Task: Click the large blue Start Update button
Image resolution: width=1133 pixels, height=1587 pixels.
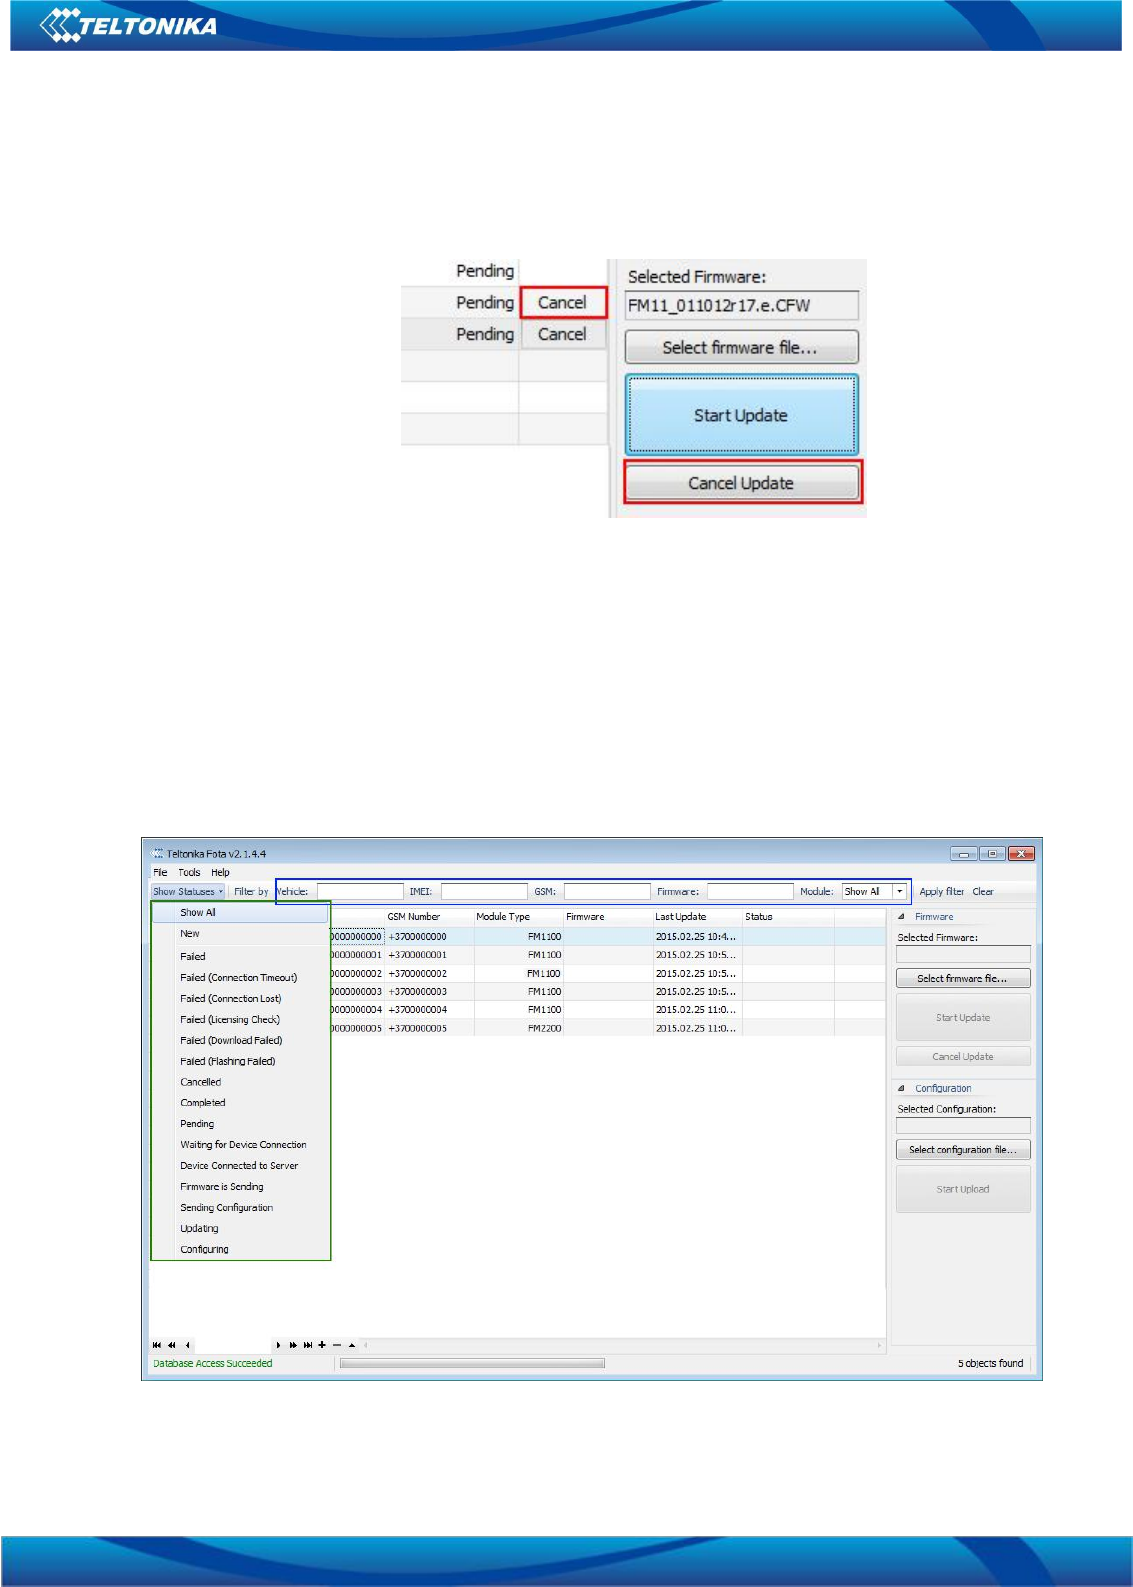Action: (x=741, y=415)
